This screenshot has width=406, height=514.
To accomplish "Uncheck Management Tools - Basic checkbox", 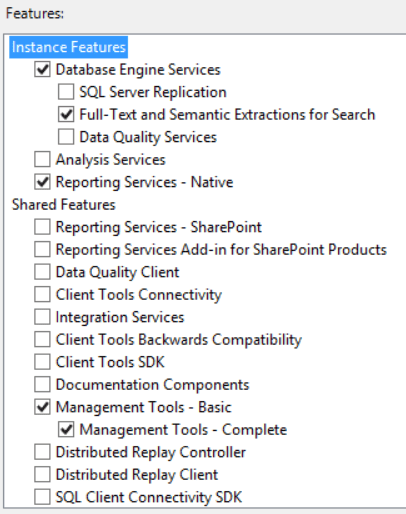I will (42, 407).
